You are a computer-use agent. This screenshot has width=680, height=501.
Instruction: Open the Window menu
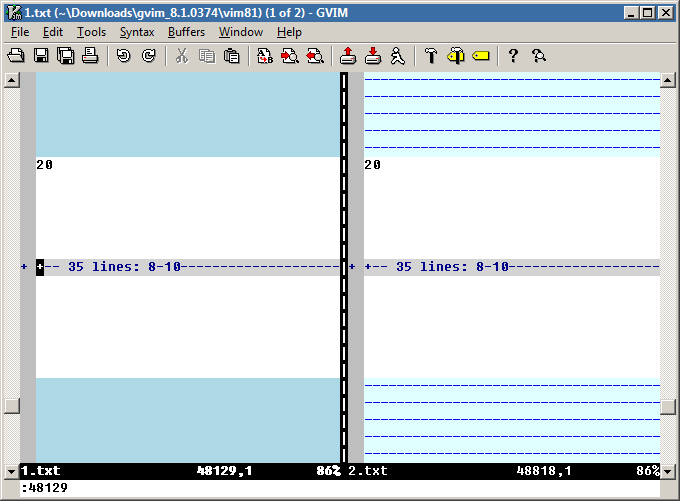coord(241,32)
